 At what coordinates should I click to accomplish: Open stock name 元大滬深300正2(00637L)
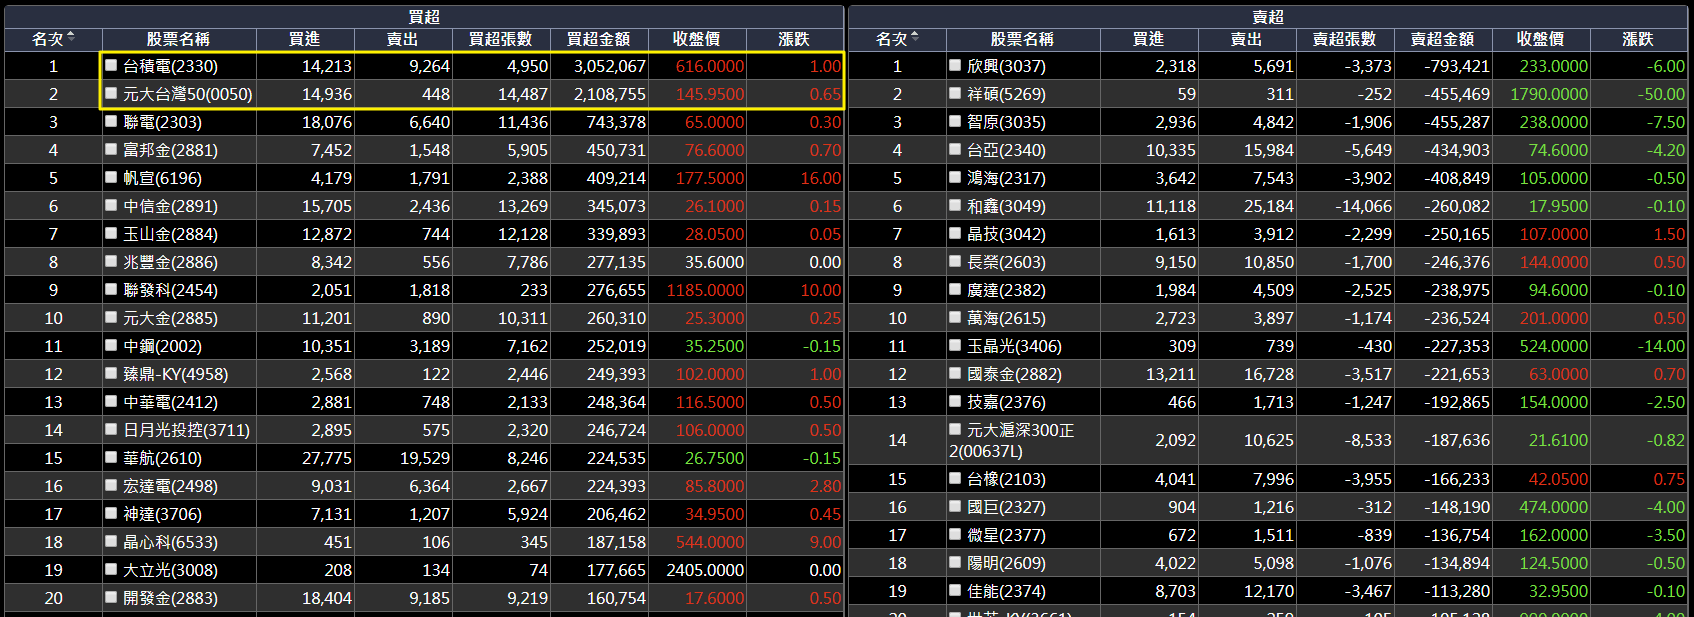pos(1012,440)
